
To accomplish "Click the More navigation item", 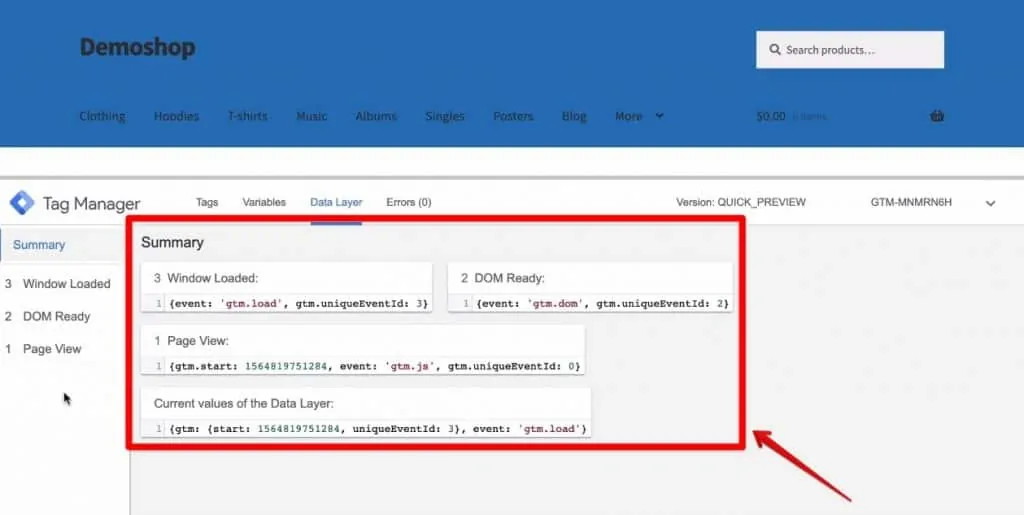I will click(x=629, y=116).
